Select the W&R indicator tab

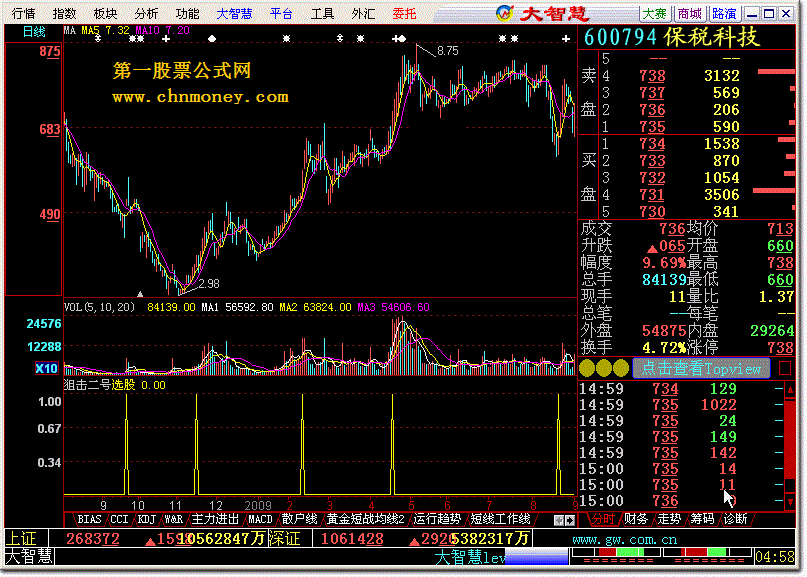click(x=174, y=519)
